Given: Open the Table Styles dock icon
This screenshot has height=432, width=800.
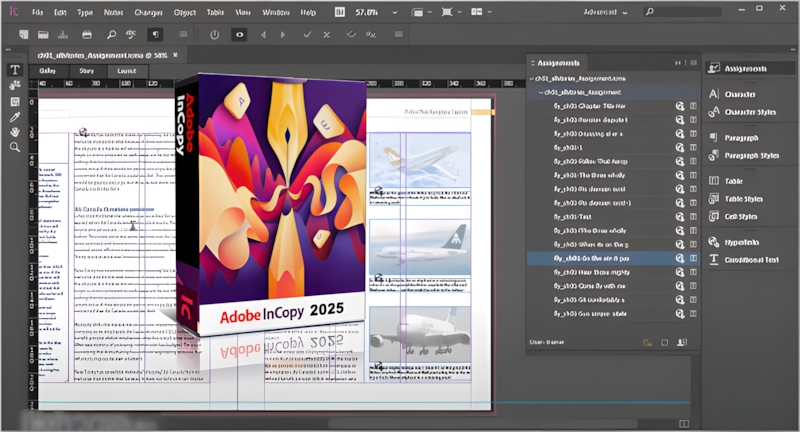Looking at the screenshot, I should [x=714, y=199].
